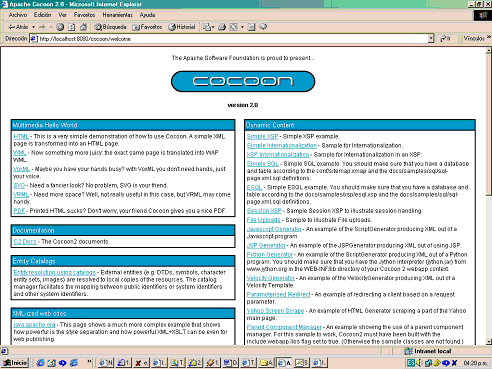Open the Mail toolbar dropdown
This screenshot has height=369, width=492.
point(208,27)
